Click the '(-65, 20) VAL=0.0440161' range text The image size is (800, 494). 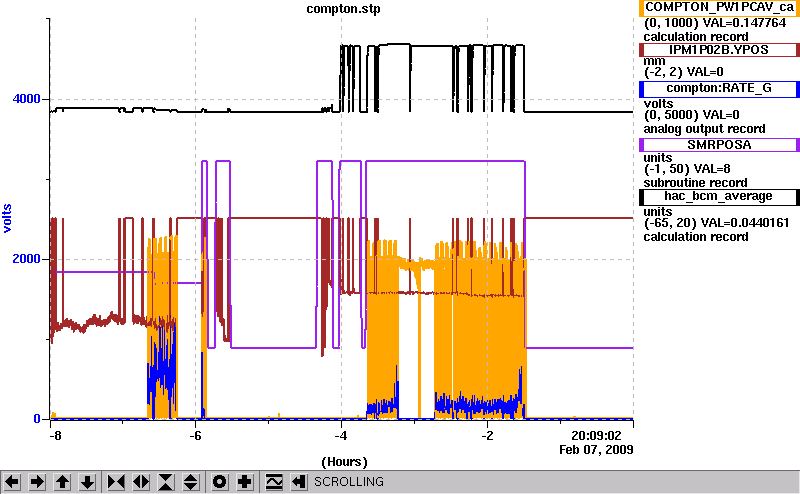[716, 223]
